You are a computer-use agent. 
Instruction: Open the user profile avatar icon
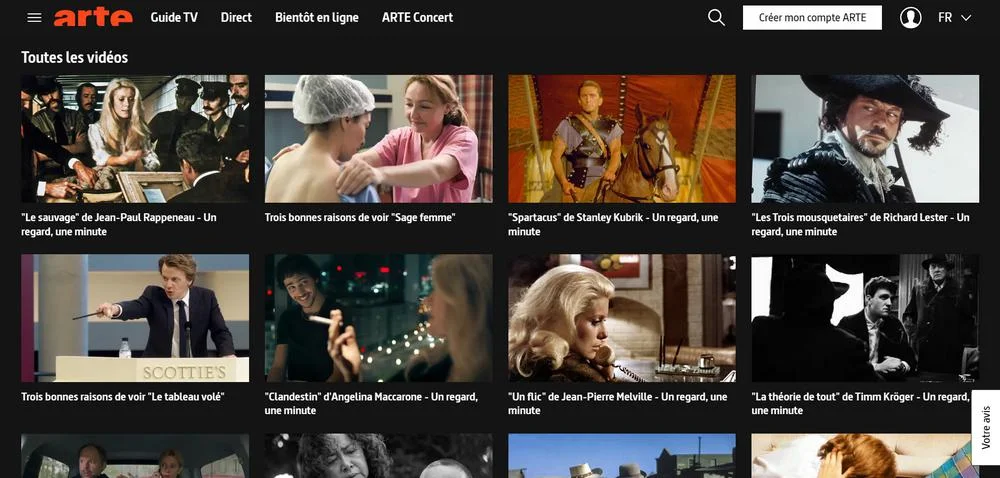pos(910,18)
